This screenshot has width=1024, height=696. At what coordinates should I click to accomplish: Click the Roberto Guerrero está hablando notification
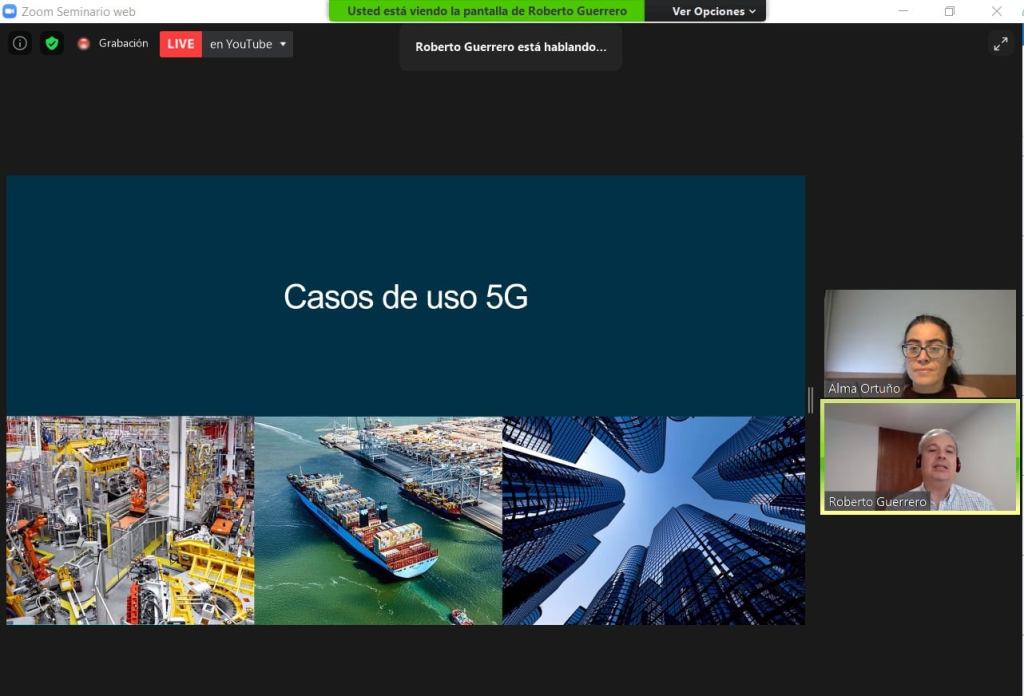click(x=510, y=47)
